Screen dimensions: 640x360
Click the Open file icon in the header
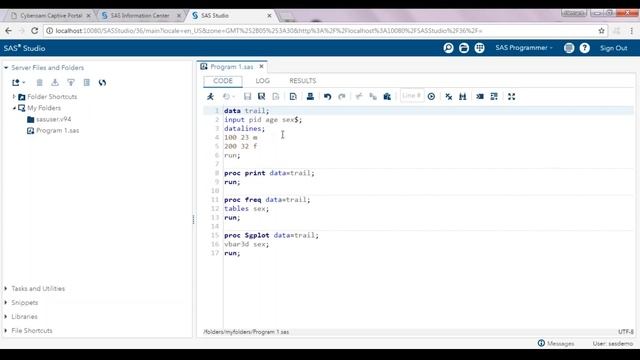[x=464, y=48]
